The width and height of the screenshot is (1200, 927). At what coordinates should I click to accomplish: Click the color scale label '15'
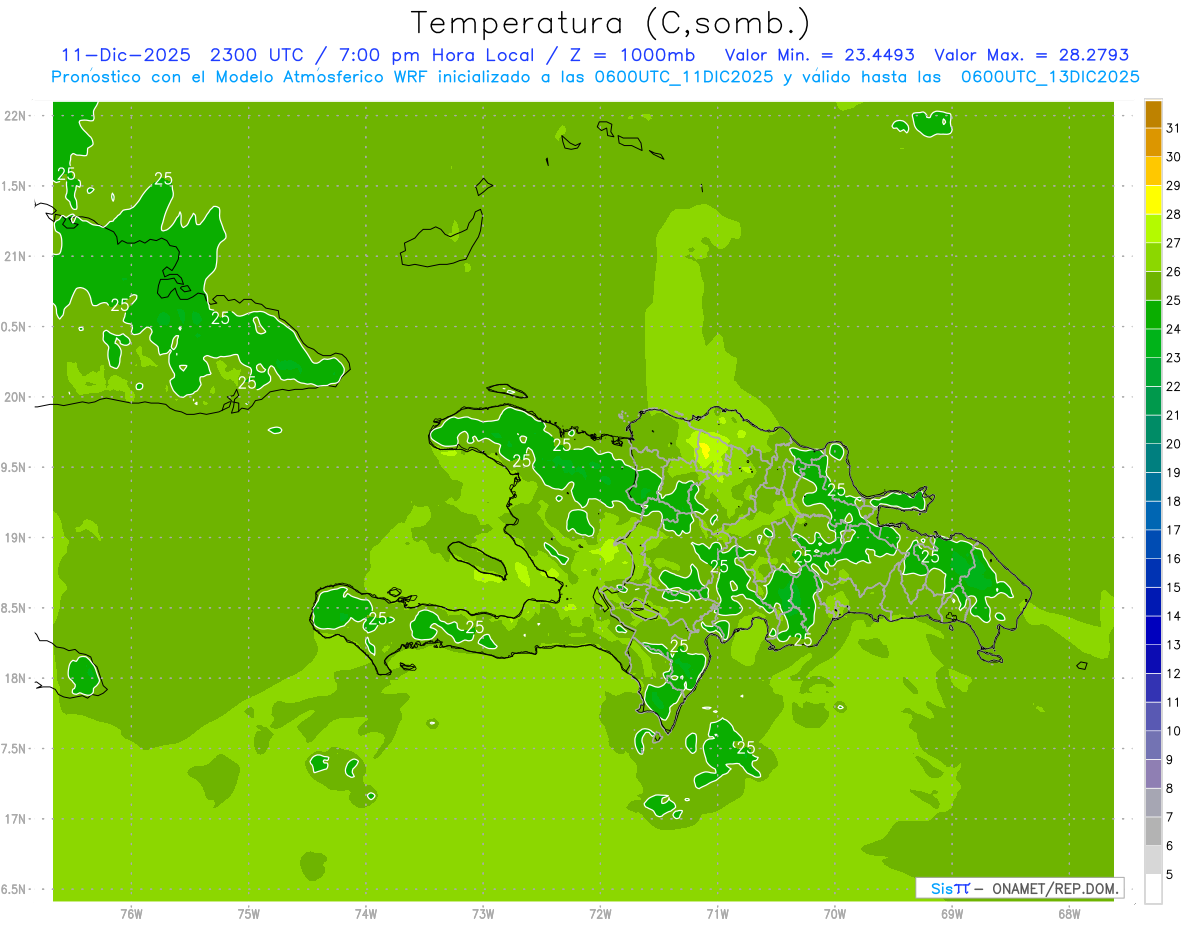point(1173,588)
